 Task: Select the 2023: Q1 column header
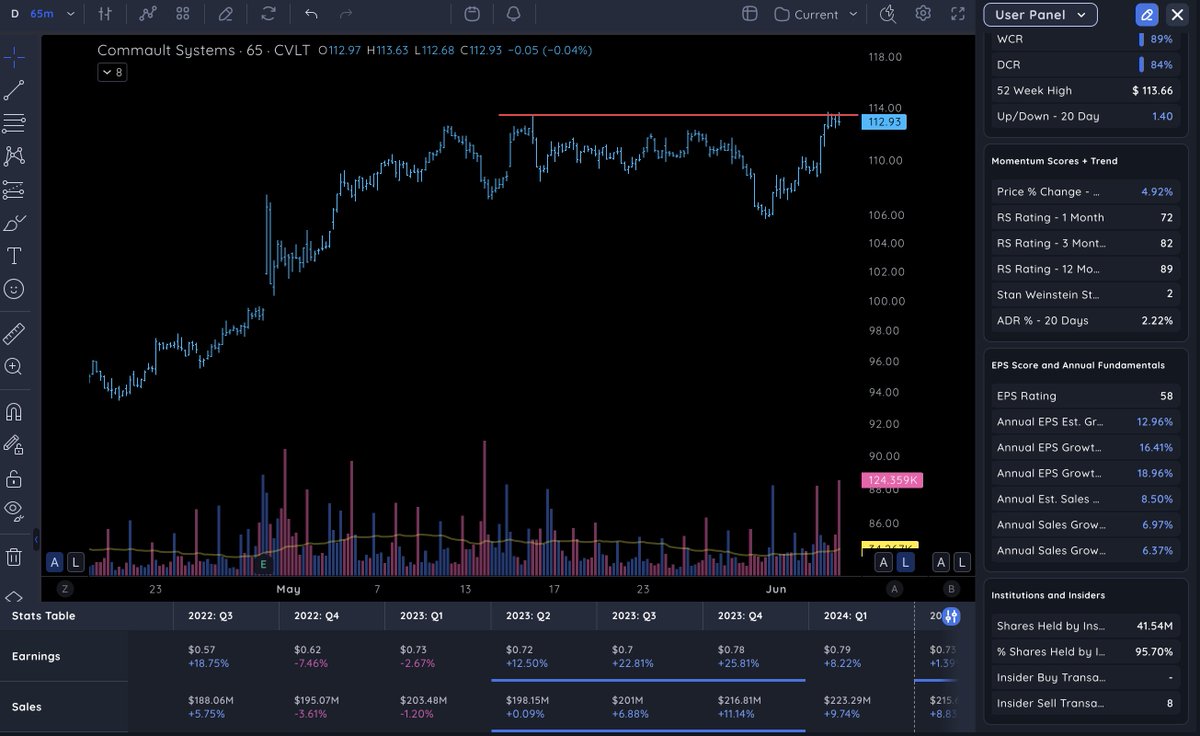tap(422, 616)
